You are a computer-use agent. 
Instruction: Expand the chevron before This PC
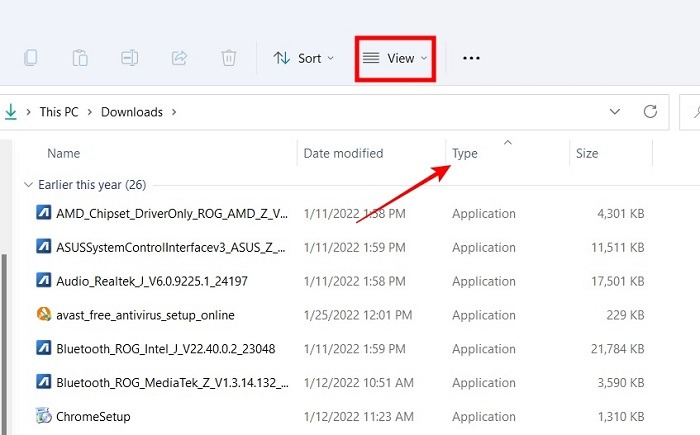pos(29,112)
